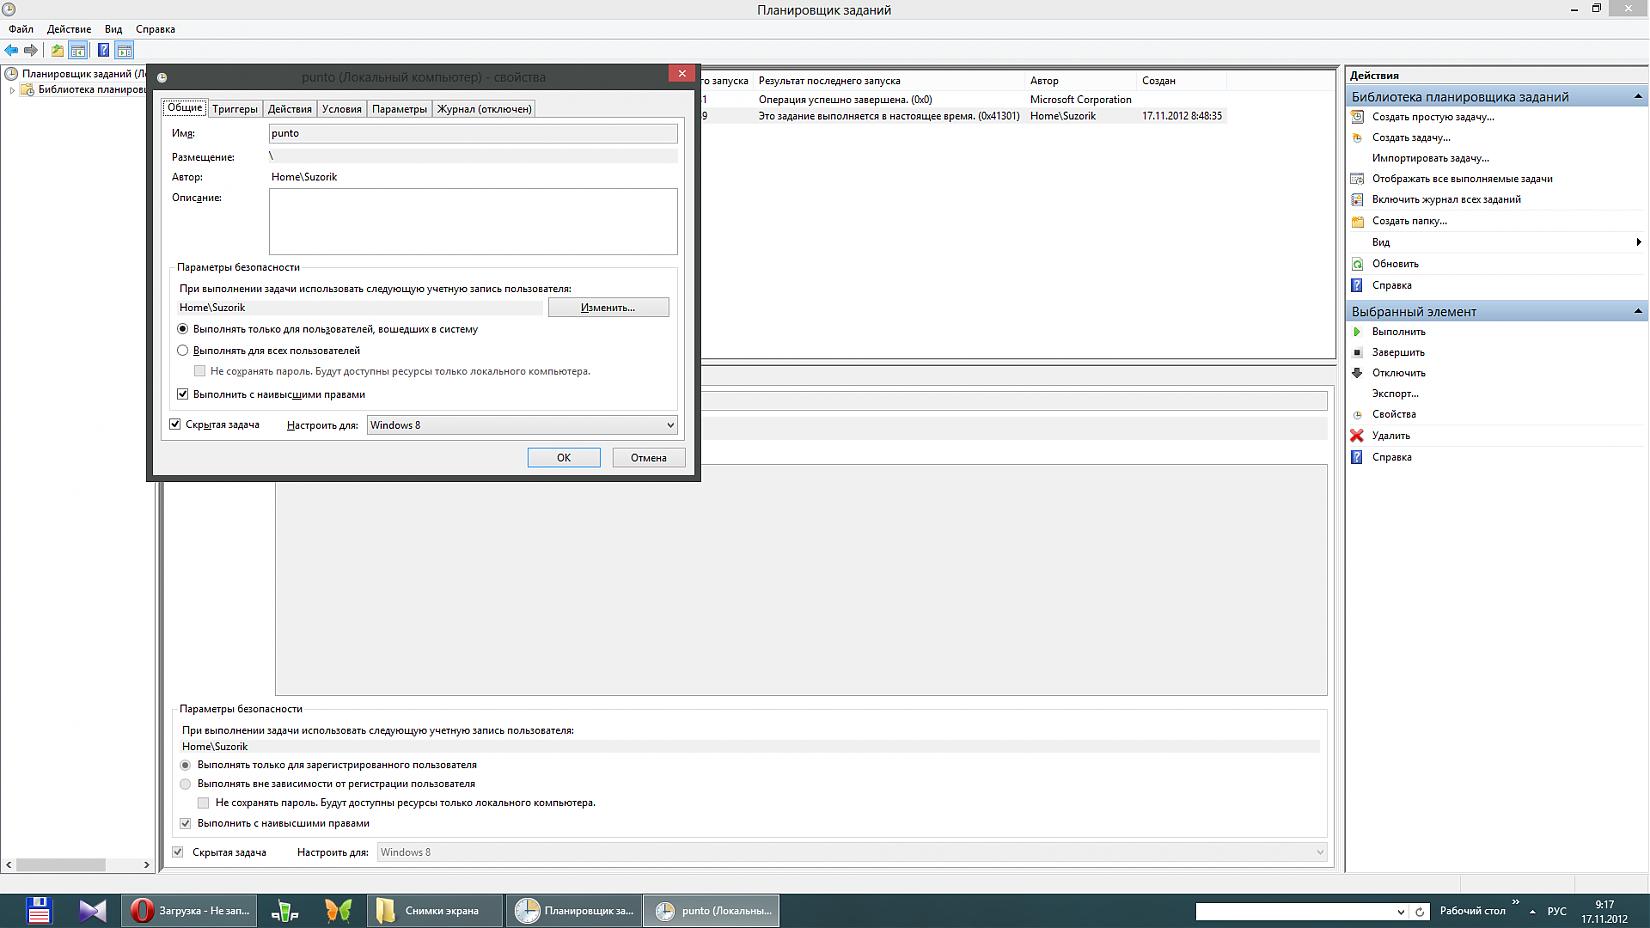Select Выполнять только для зарегистрированного пользователя radio
The width and height of the screenshot is (1650, 928).
click(x=185, y=765)
